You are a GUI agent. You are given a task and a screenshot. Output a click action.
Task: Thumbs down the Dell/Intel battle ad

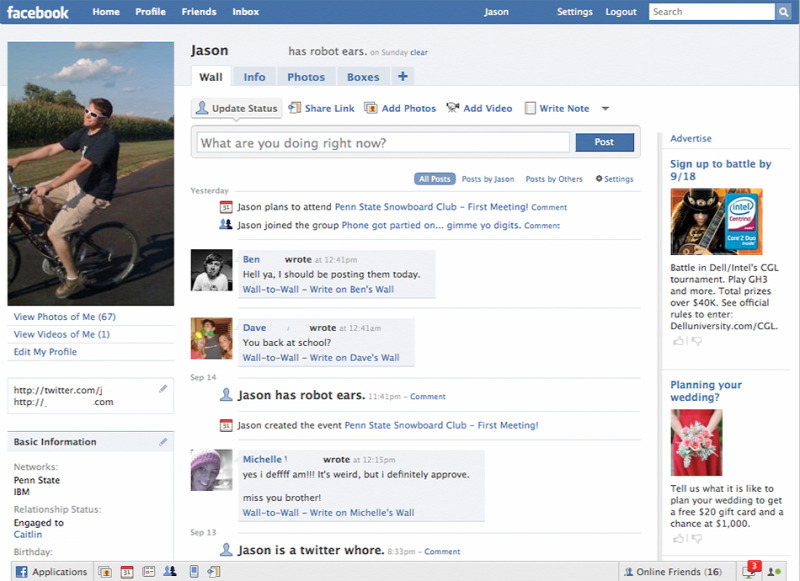[x=696, y=341]
